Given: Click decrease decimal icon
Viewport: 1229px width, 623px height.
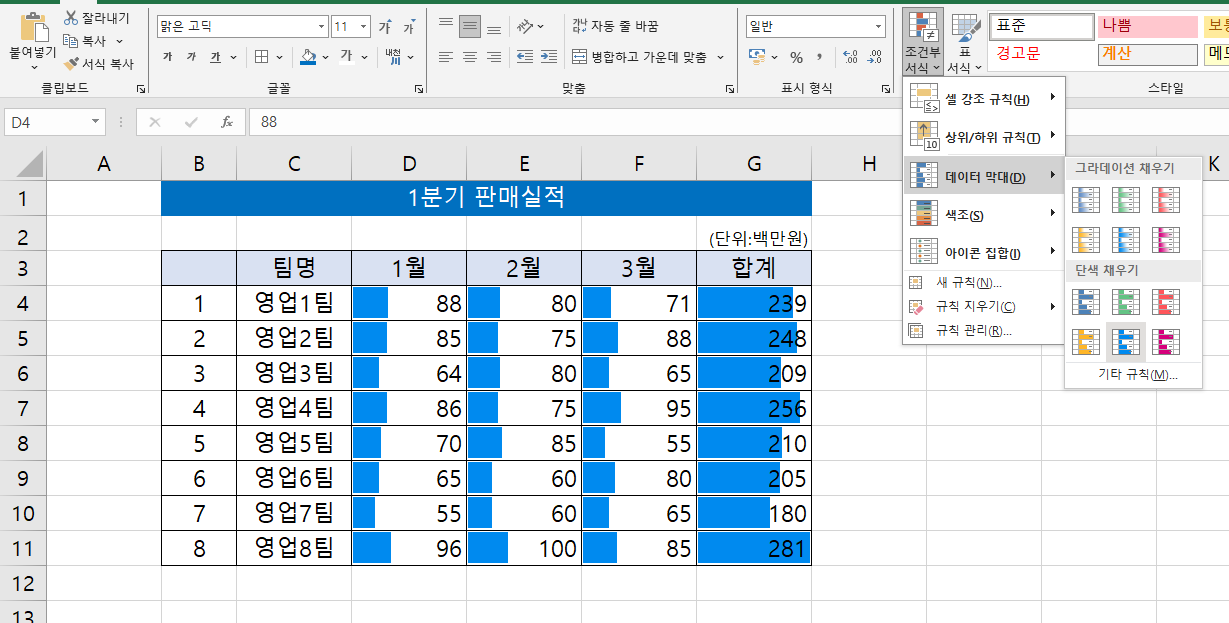Looking at the screenshot, I should 875,57.
